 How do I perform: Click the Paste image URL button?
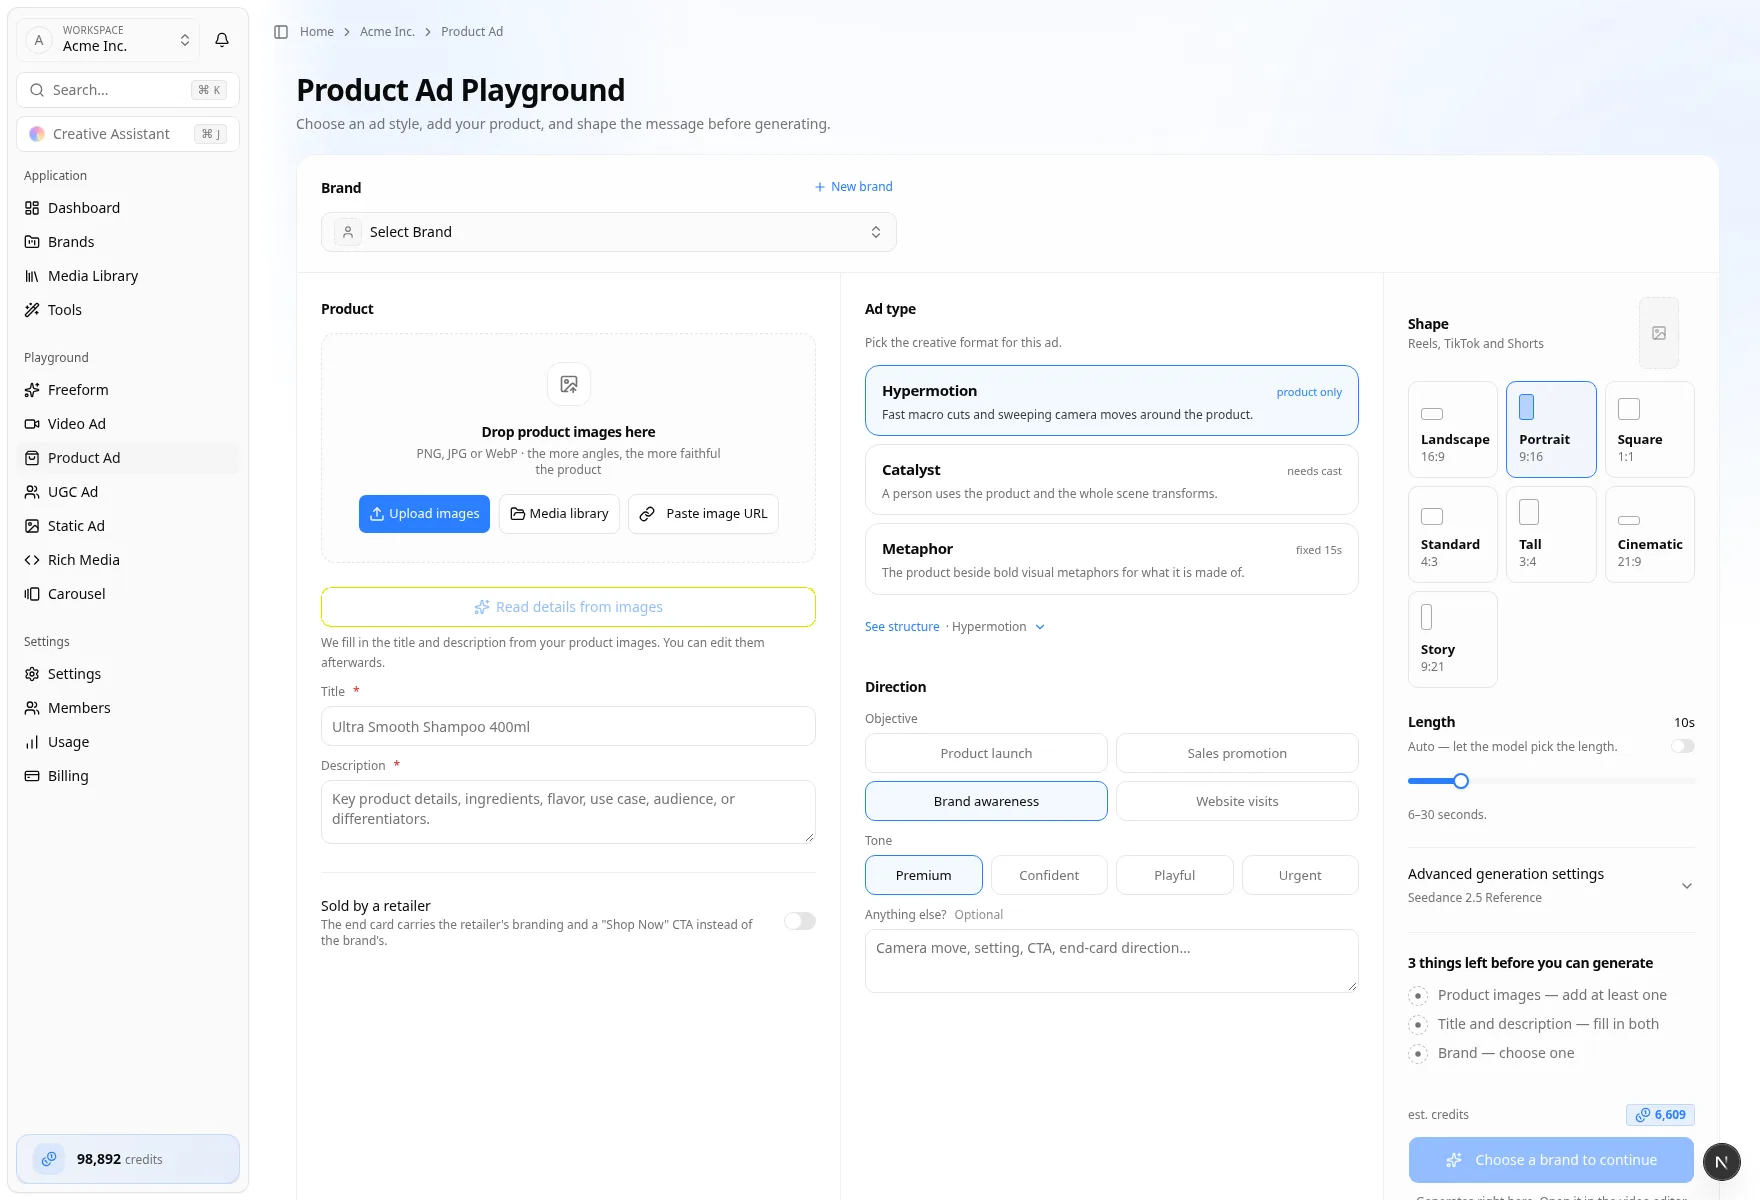704,514
